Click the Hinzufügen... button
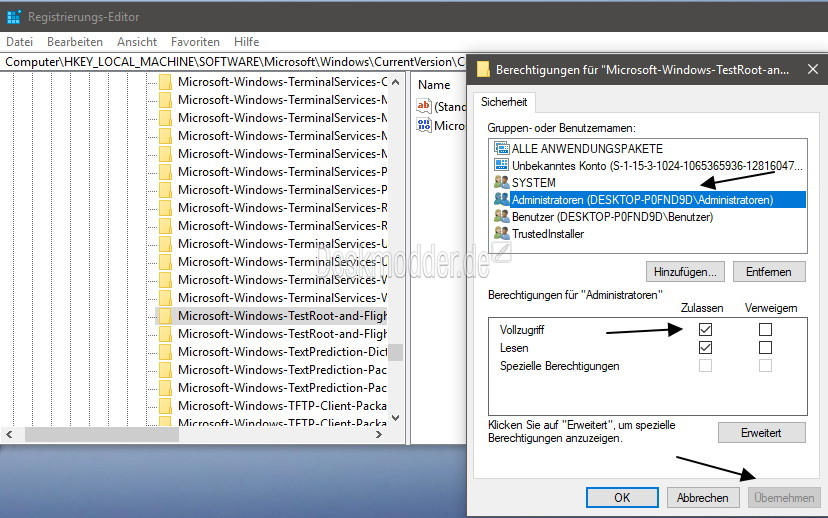The image size is (828, 518). pos(685,272)
